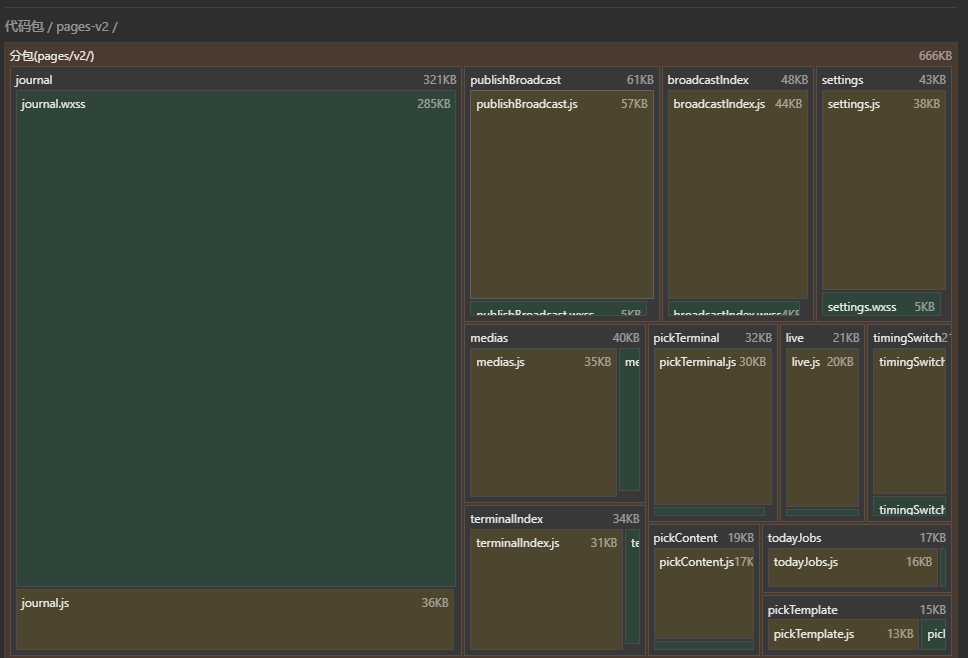Screen dimensions: 968x658
Task: Click the 666KB total size label
Action: pos(935,56)
